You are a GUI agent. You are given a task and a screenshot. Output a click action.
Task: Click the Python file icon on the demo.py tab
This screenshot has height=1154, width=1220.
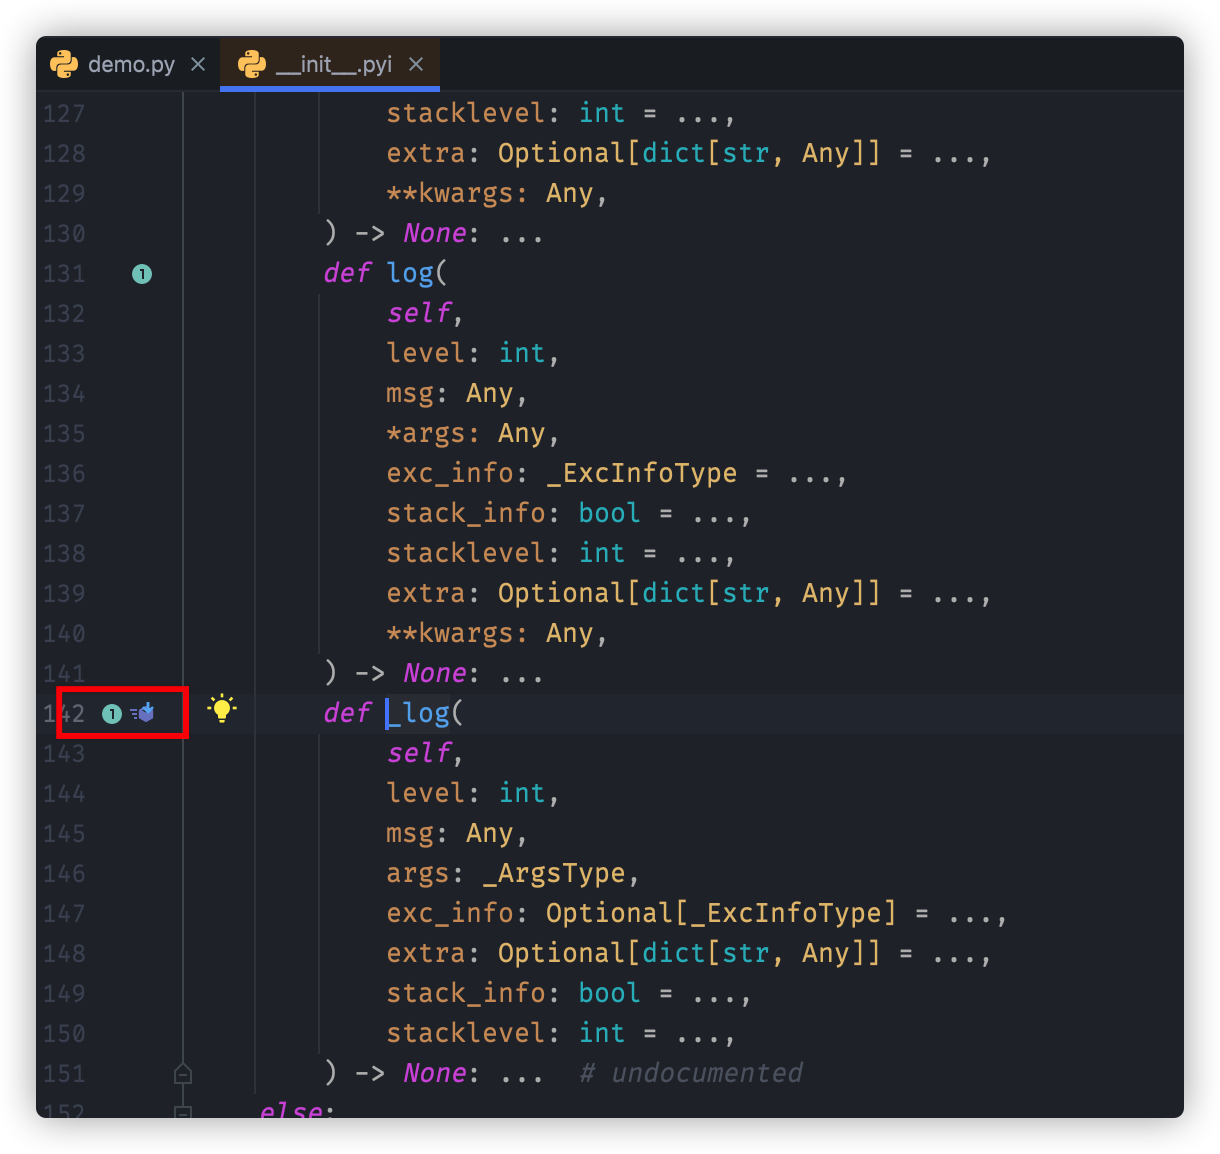63,63
